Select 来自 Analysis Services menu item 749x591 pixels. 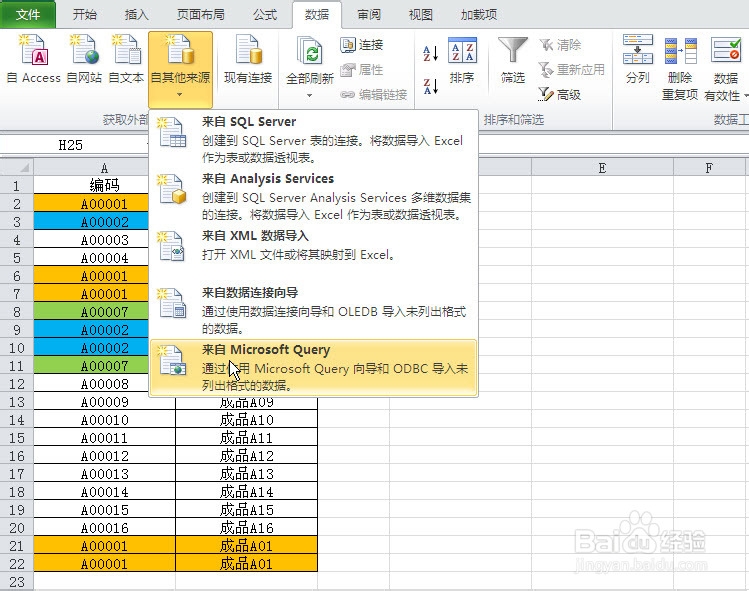click(x=314, y=196)
